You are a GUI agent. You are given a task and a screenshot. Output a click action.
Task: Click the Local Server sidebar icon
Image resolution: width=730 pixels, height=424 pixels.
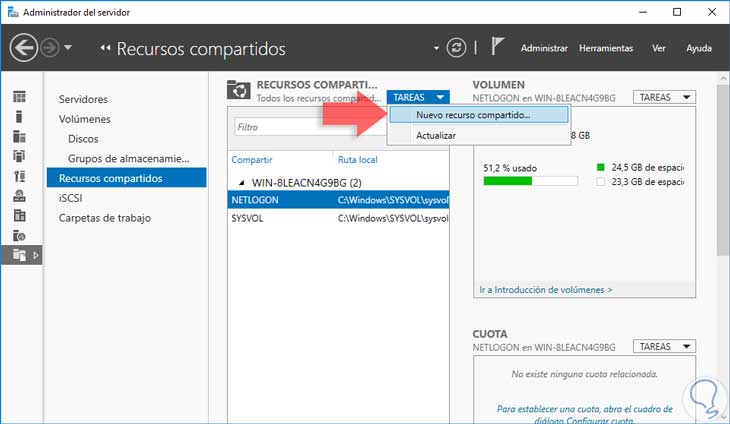(x=19, y=116)
